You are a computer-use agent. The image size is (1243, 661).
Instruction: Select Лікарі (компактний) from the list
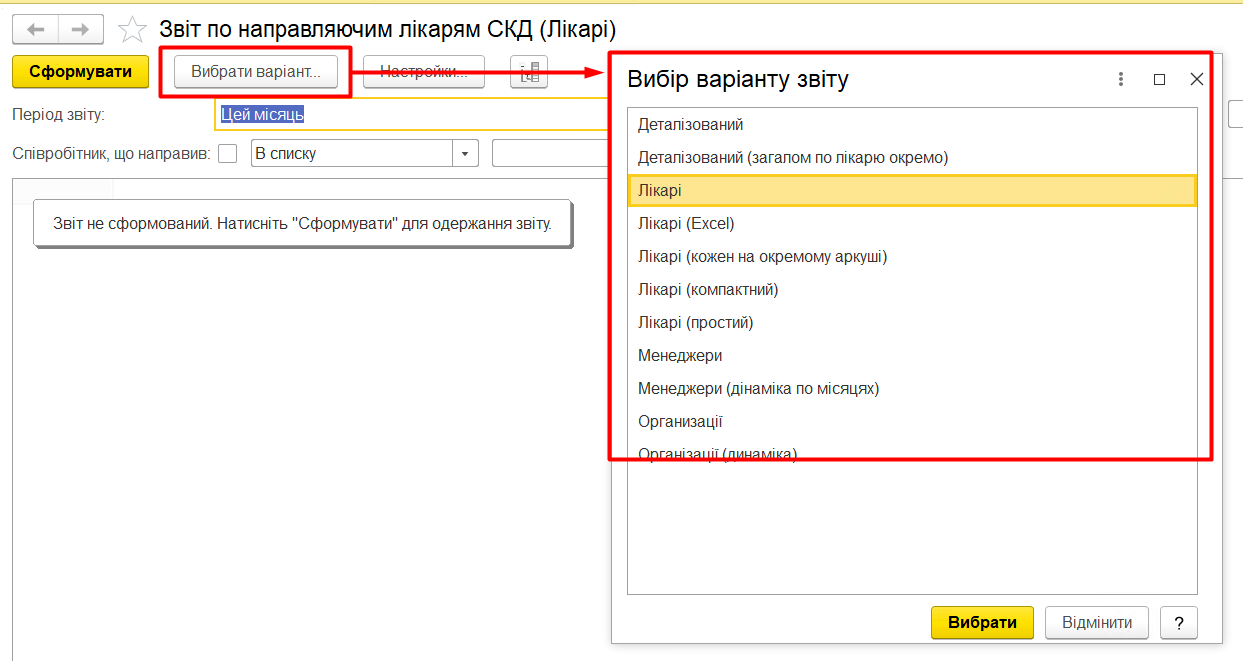tap(708, 289)
